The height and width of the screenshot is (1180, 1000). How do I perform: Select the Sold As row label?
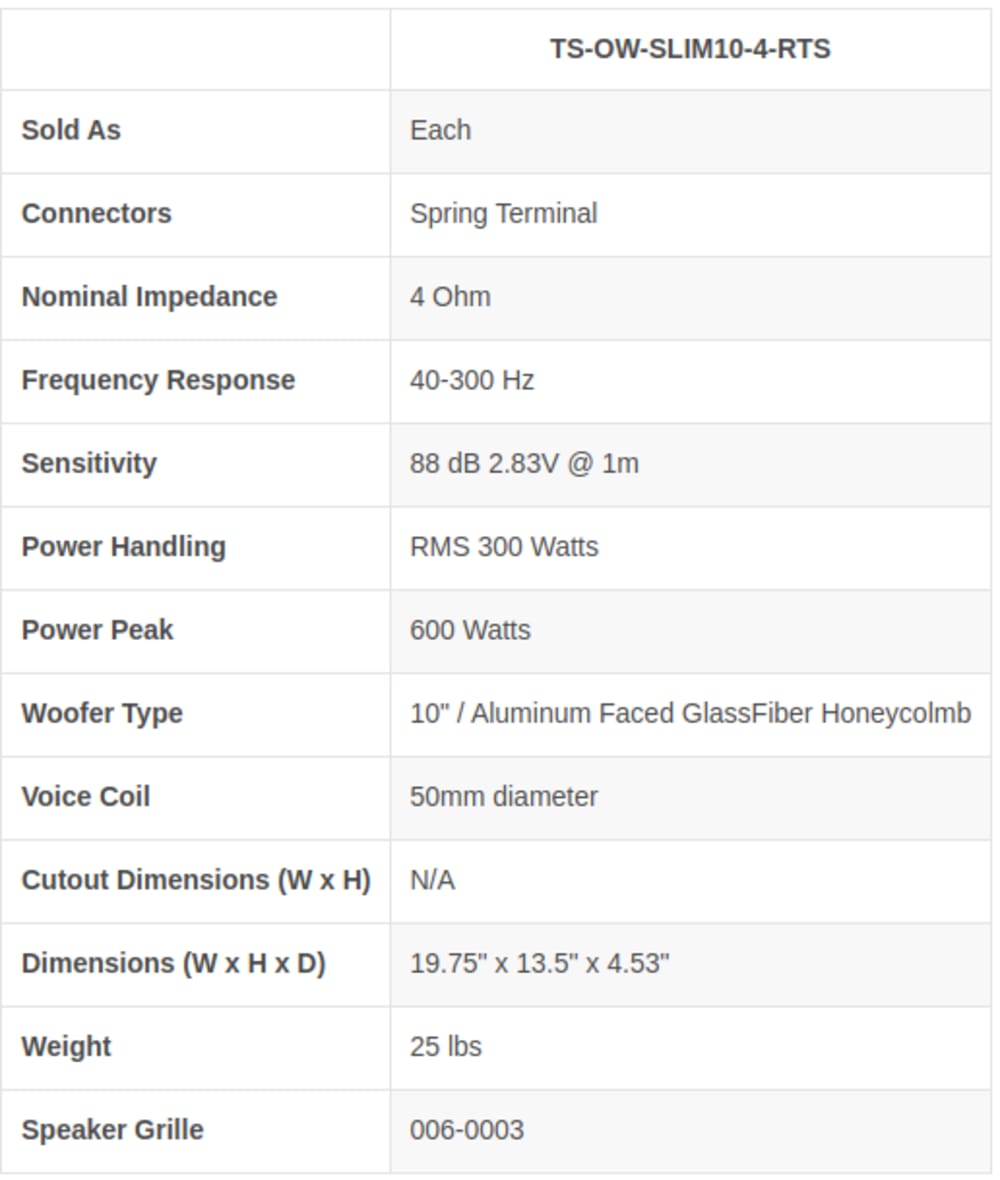point(71,130)
